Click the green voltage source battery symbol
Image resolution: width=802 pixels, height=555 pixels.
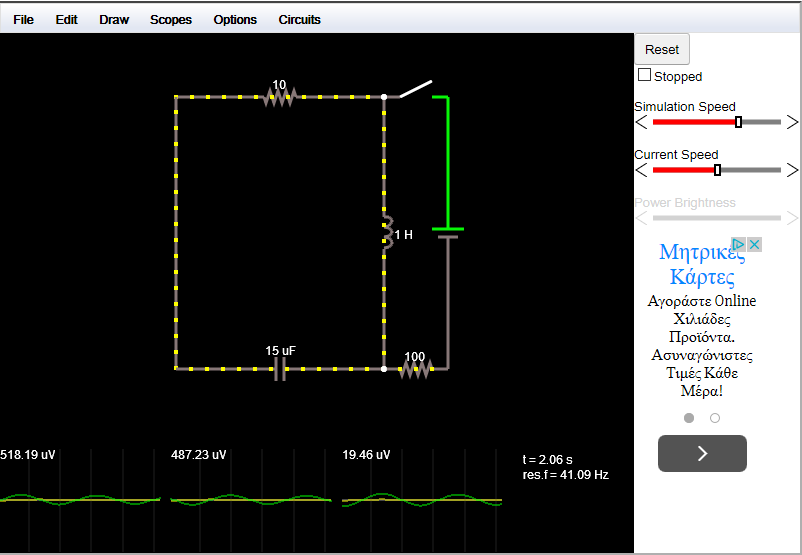447,233
